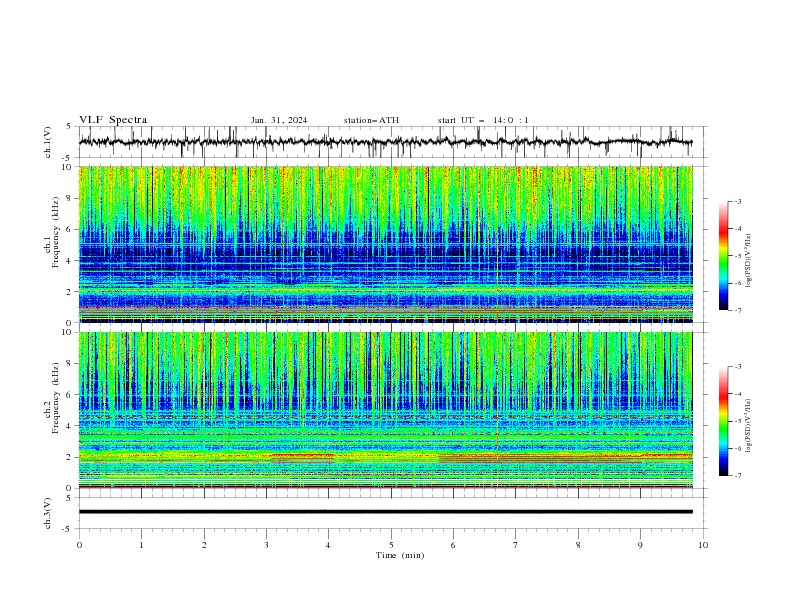Click the red 2 kHz band in ch.2 near minute 3.5
Image resolution: width=792 pixels, height=612 pixels.
pyautogui.click(x=303, y=456)
